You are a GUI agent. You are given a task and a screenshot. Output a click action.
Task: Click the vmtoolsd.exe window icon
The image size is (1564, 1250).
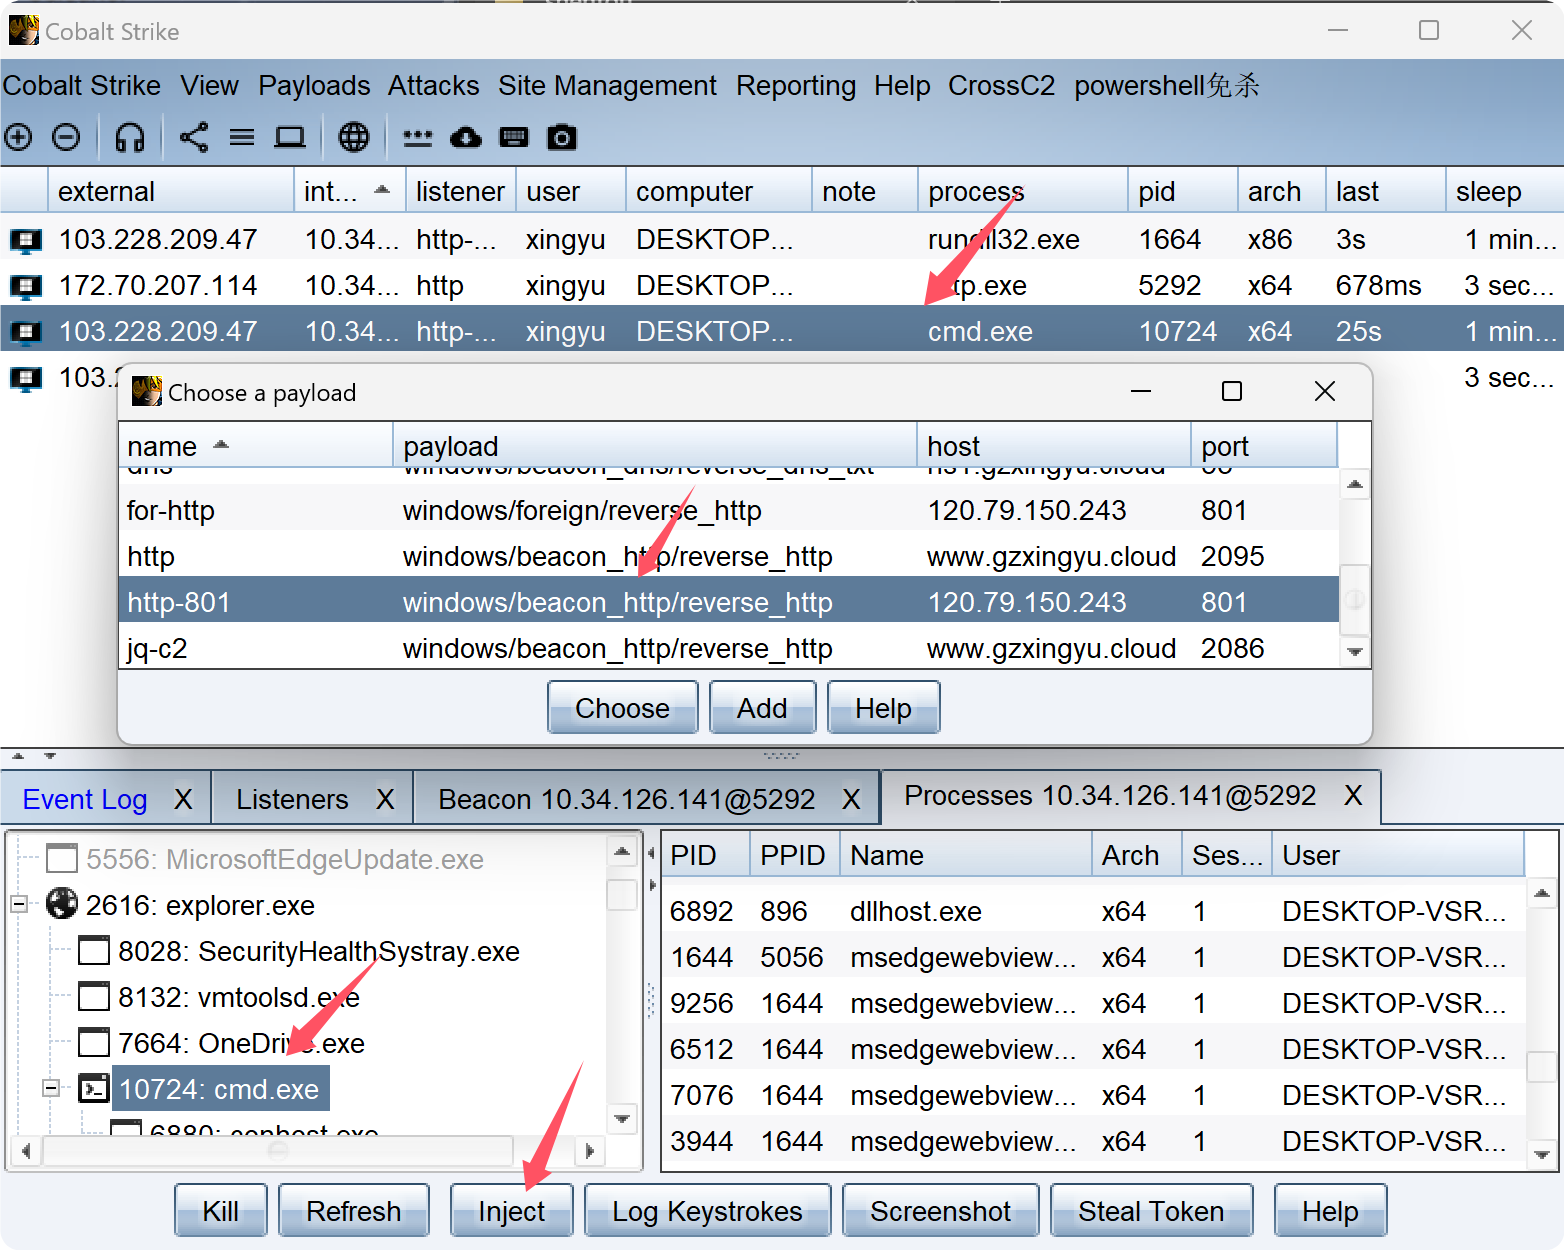pyautogui.click(x=94, y=996)
